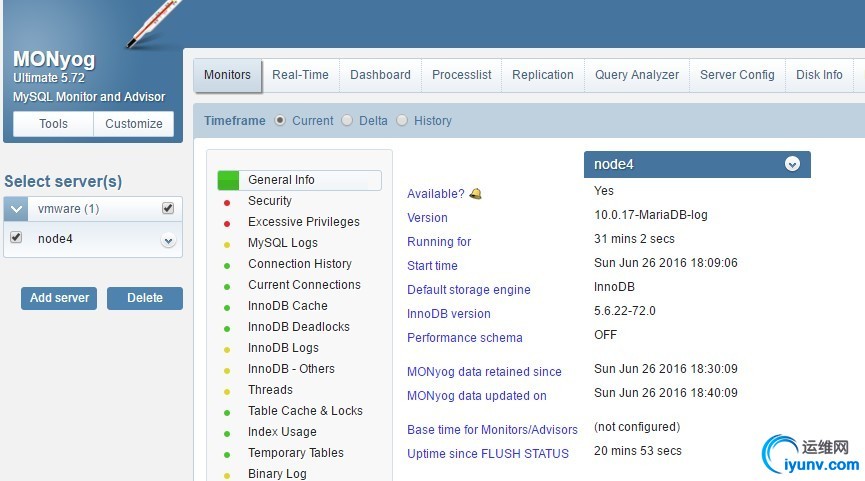This screenshot has width=865, height=481.
Task: Click Uptime since FLUSH STATUS link
Action: click(488, 453)
